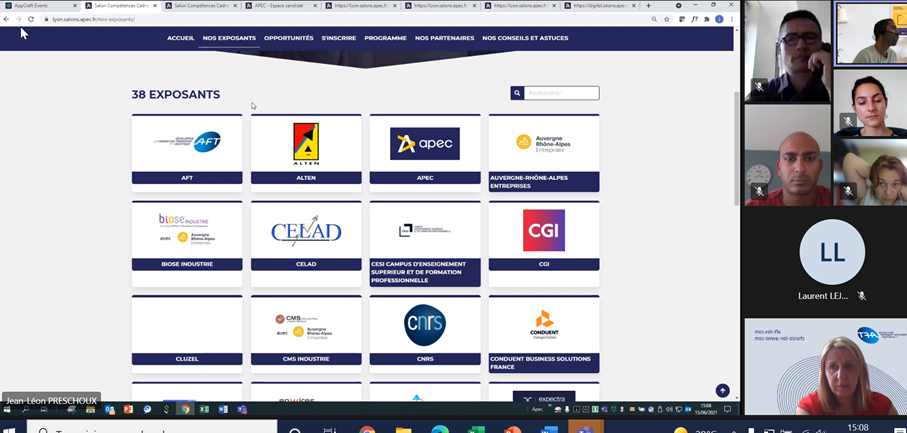Select the man with glasses video tile

(x=788, y=51)
